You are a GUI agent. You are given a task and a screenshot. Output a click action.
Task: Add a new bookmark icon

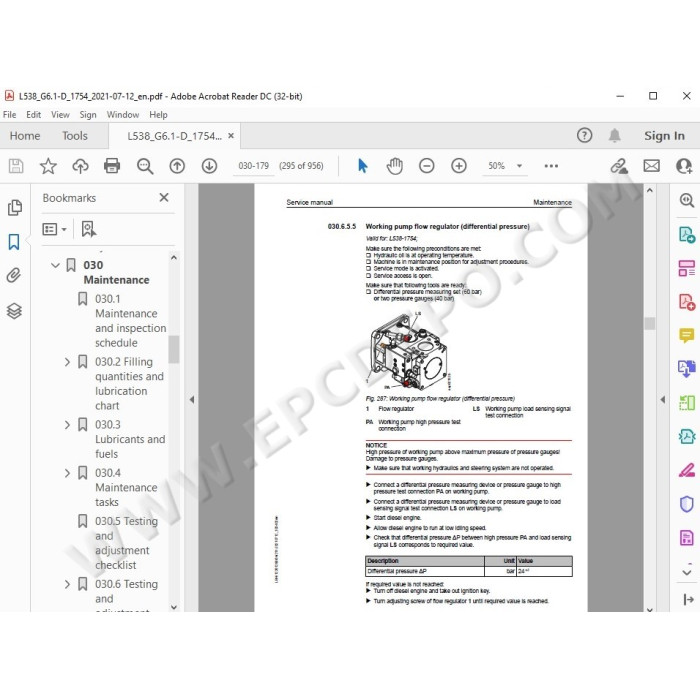click(x=88, y=229)
